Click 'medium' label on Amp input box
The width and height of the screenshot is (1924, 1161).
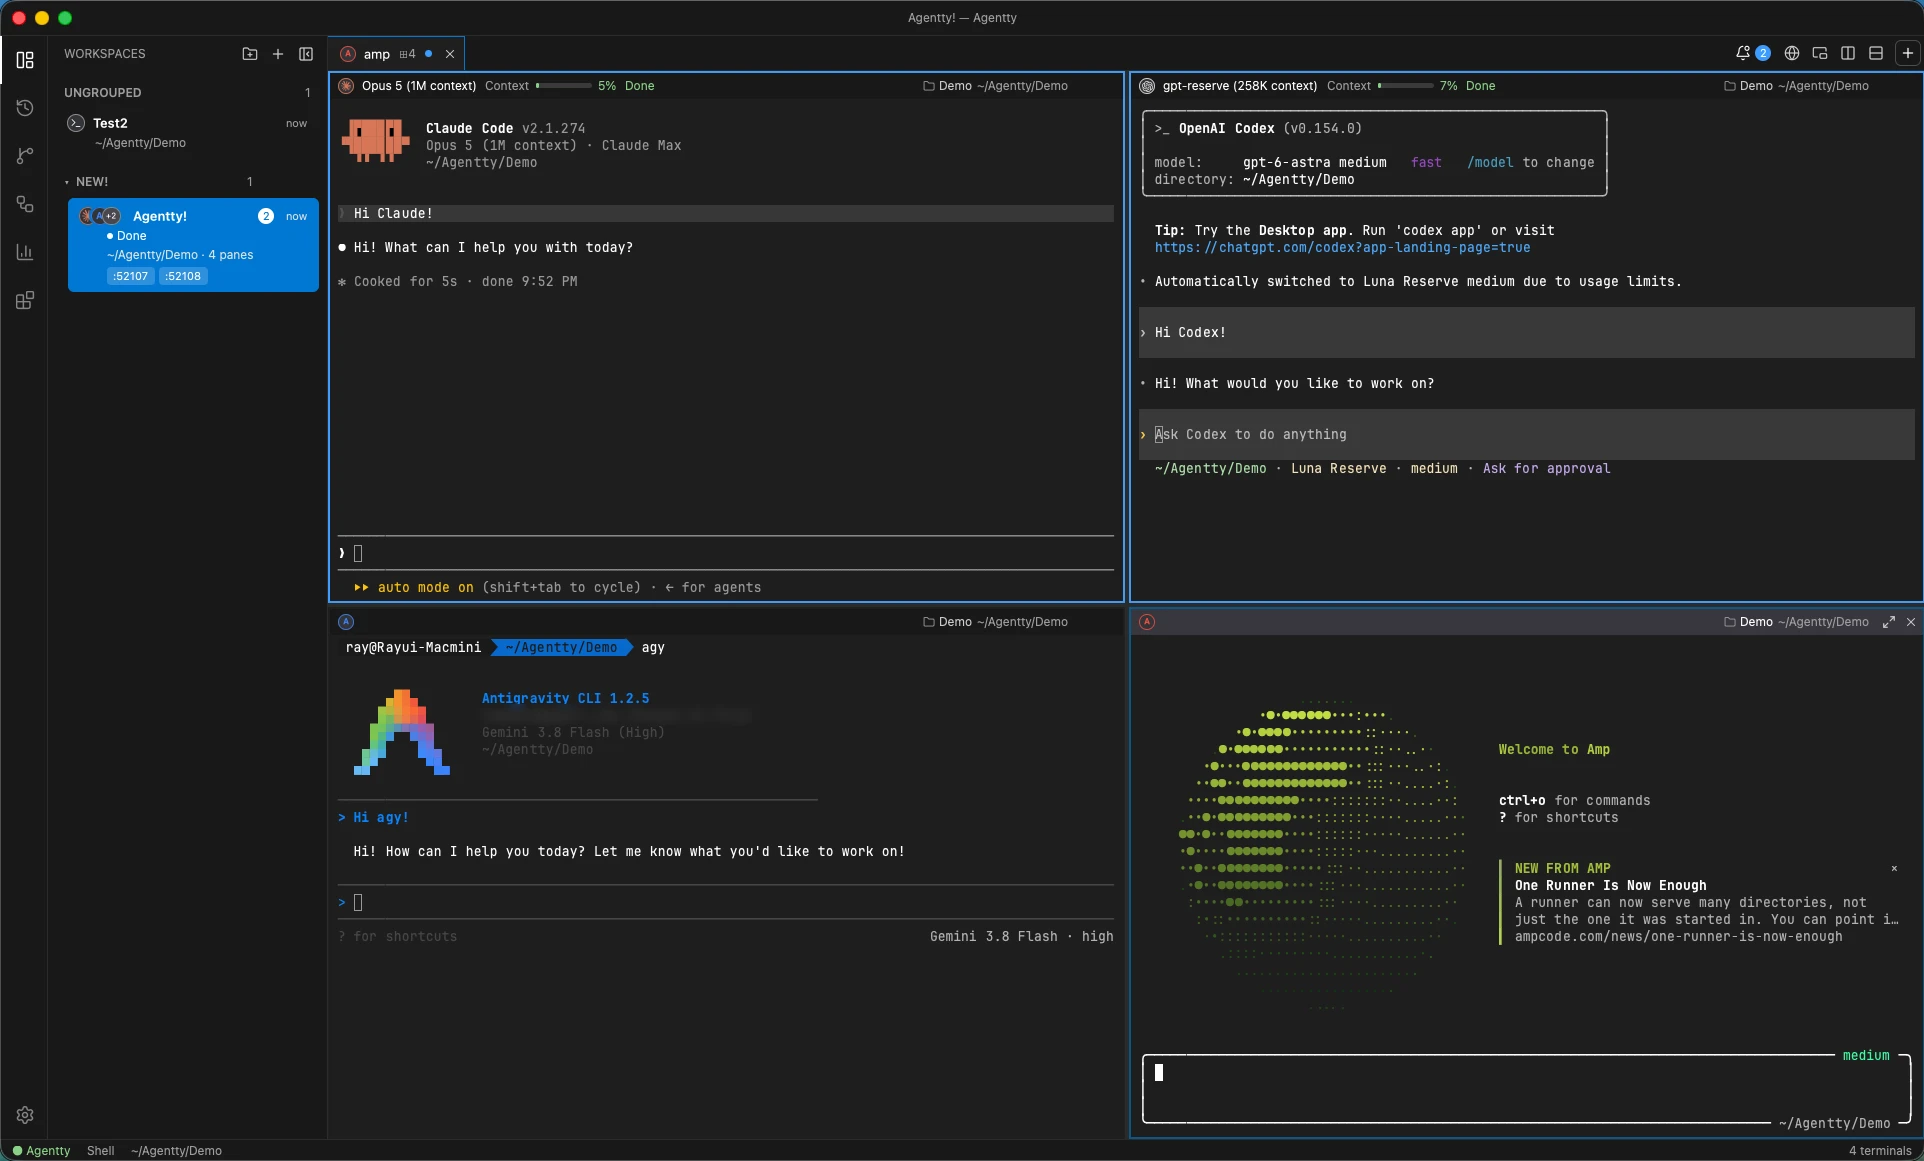[1866, 1056]
